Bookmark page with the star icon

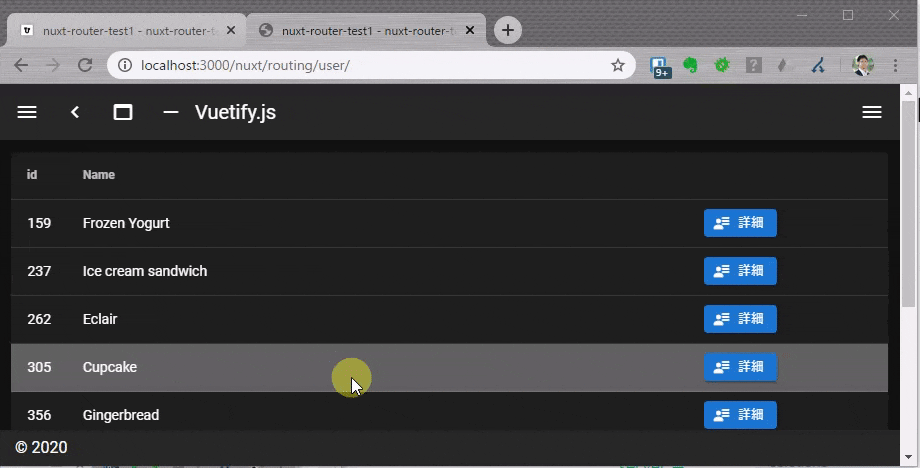(618, 65)
